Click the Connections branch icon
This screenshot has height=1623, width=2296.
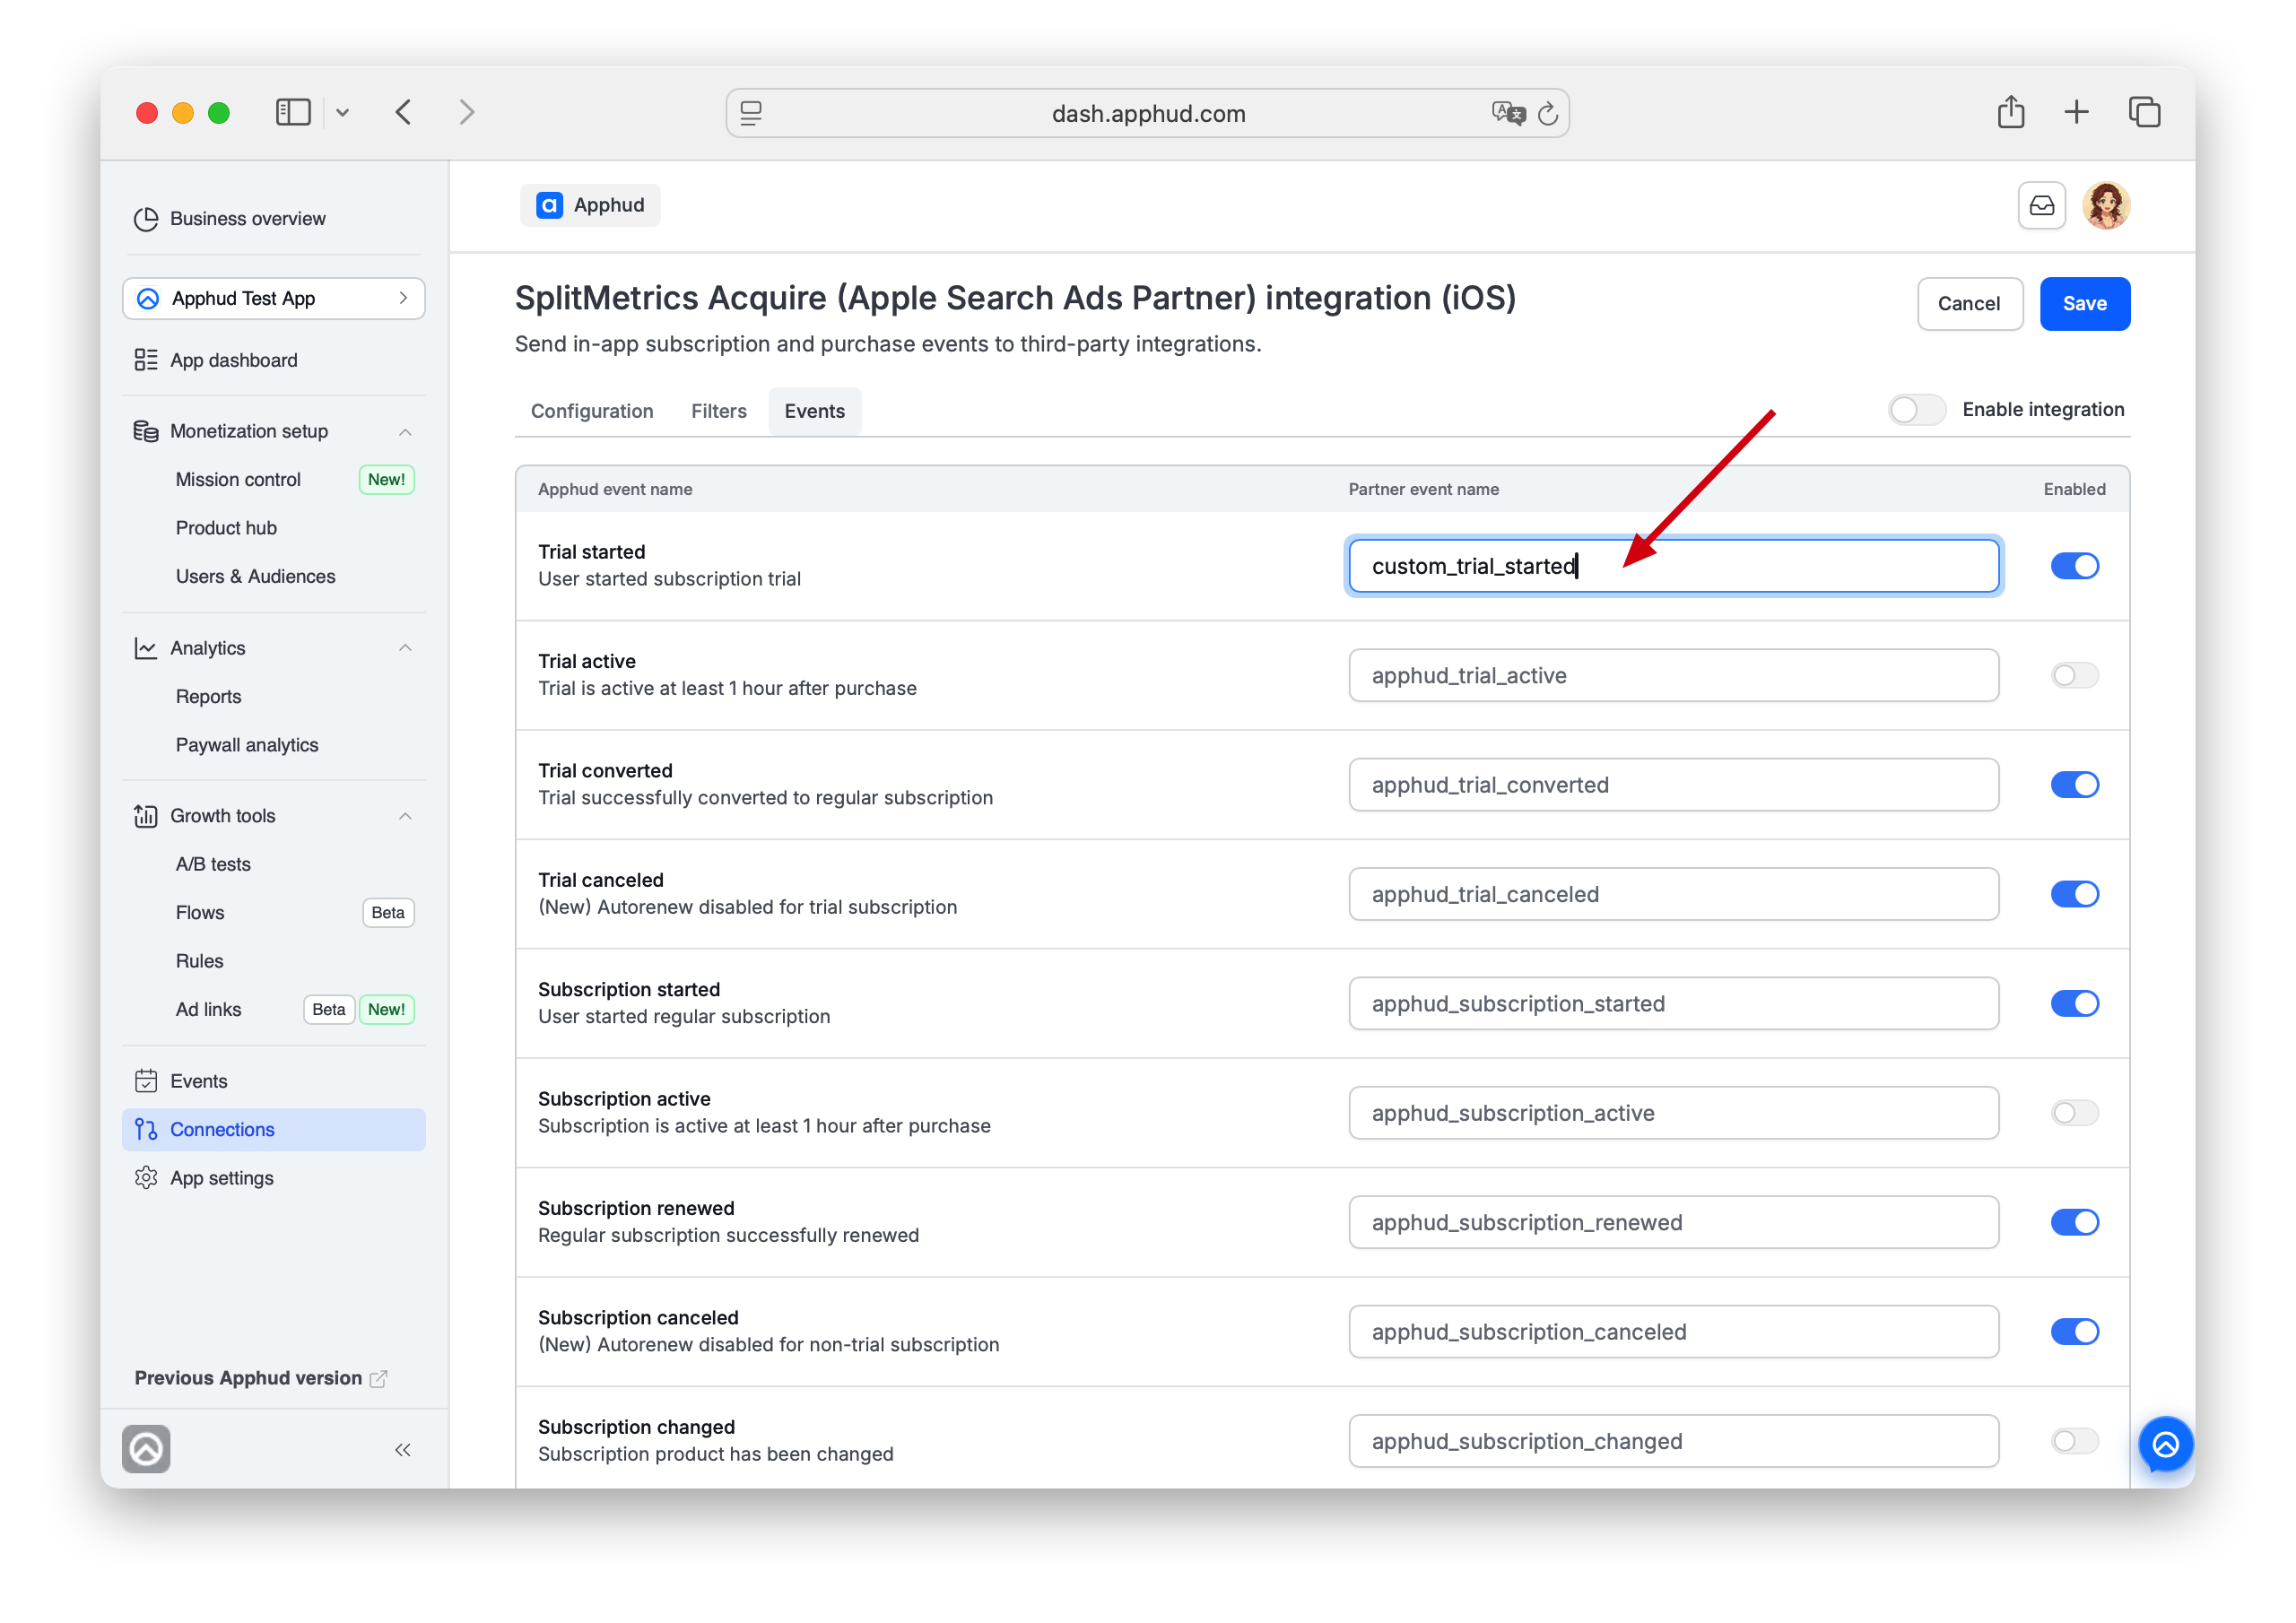tap(146, 1131)
